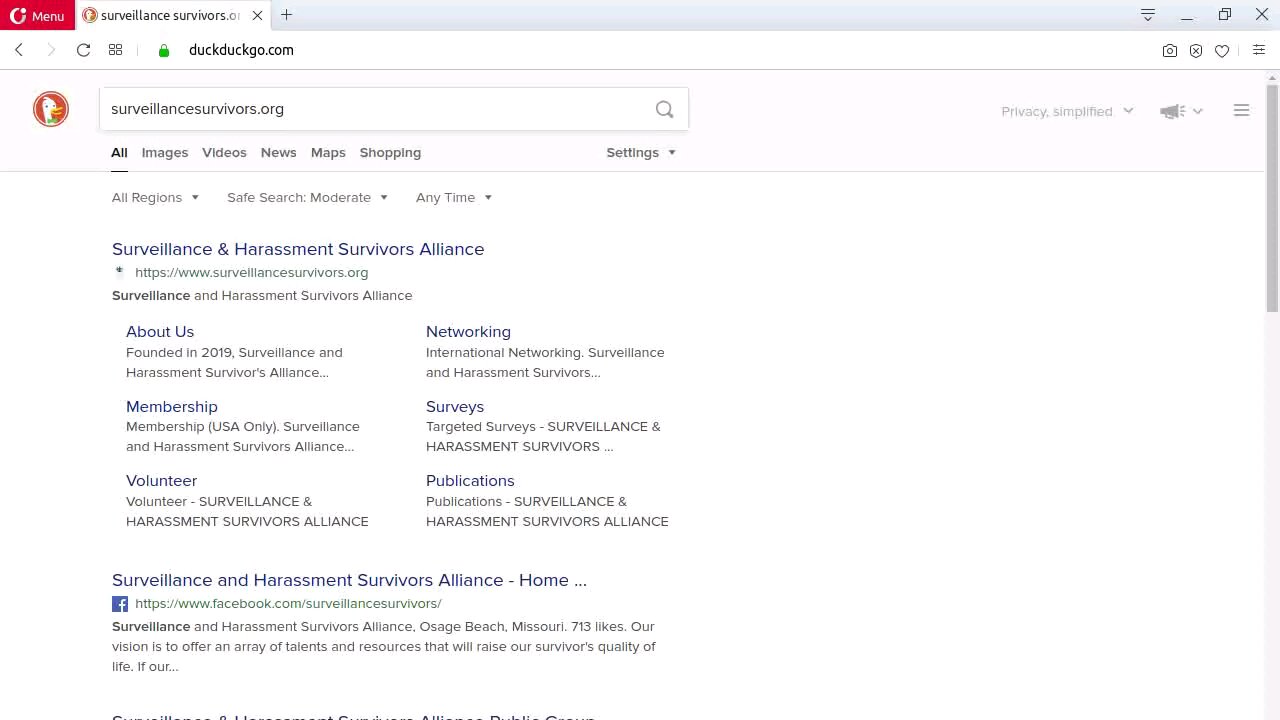
Task: Open the Any Time filter
Action: click(x=454, y=197)
